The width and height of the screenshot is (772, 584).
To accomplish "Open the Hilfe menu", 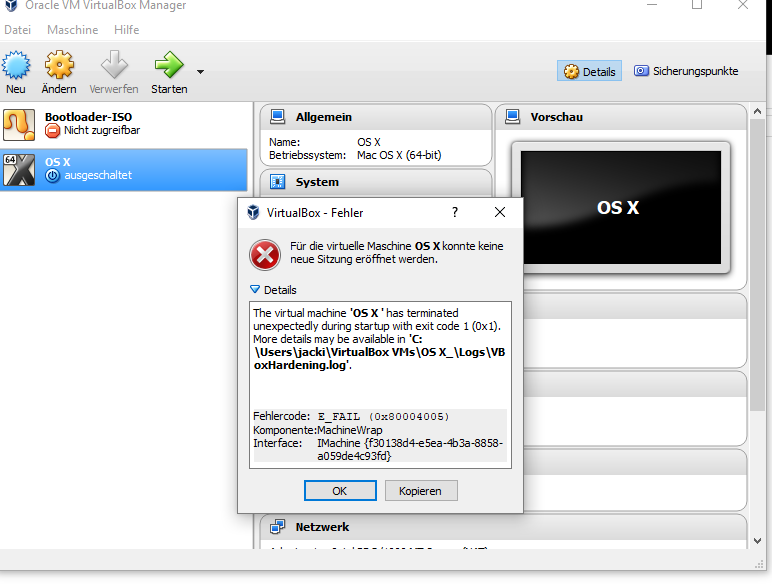I will 127,30.
